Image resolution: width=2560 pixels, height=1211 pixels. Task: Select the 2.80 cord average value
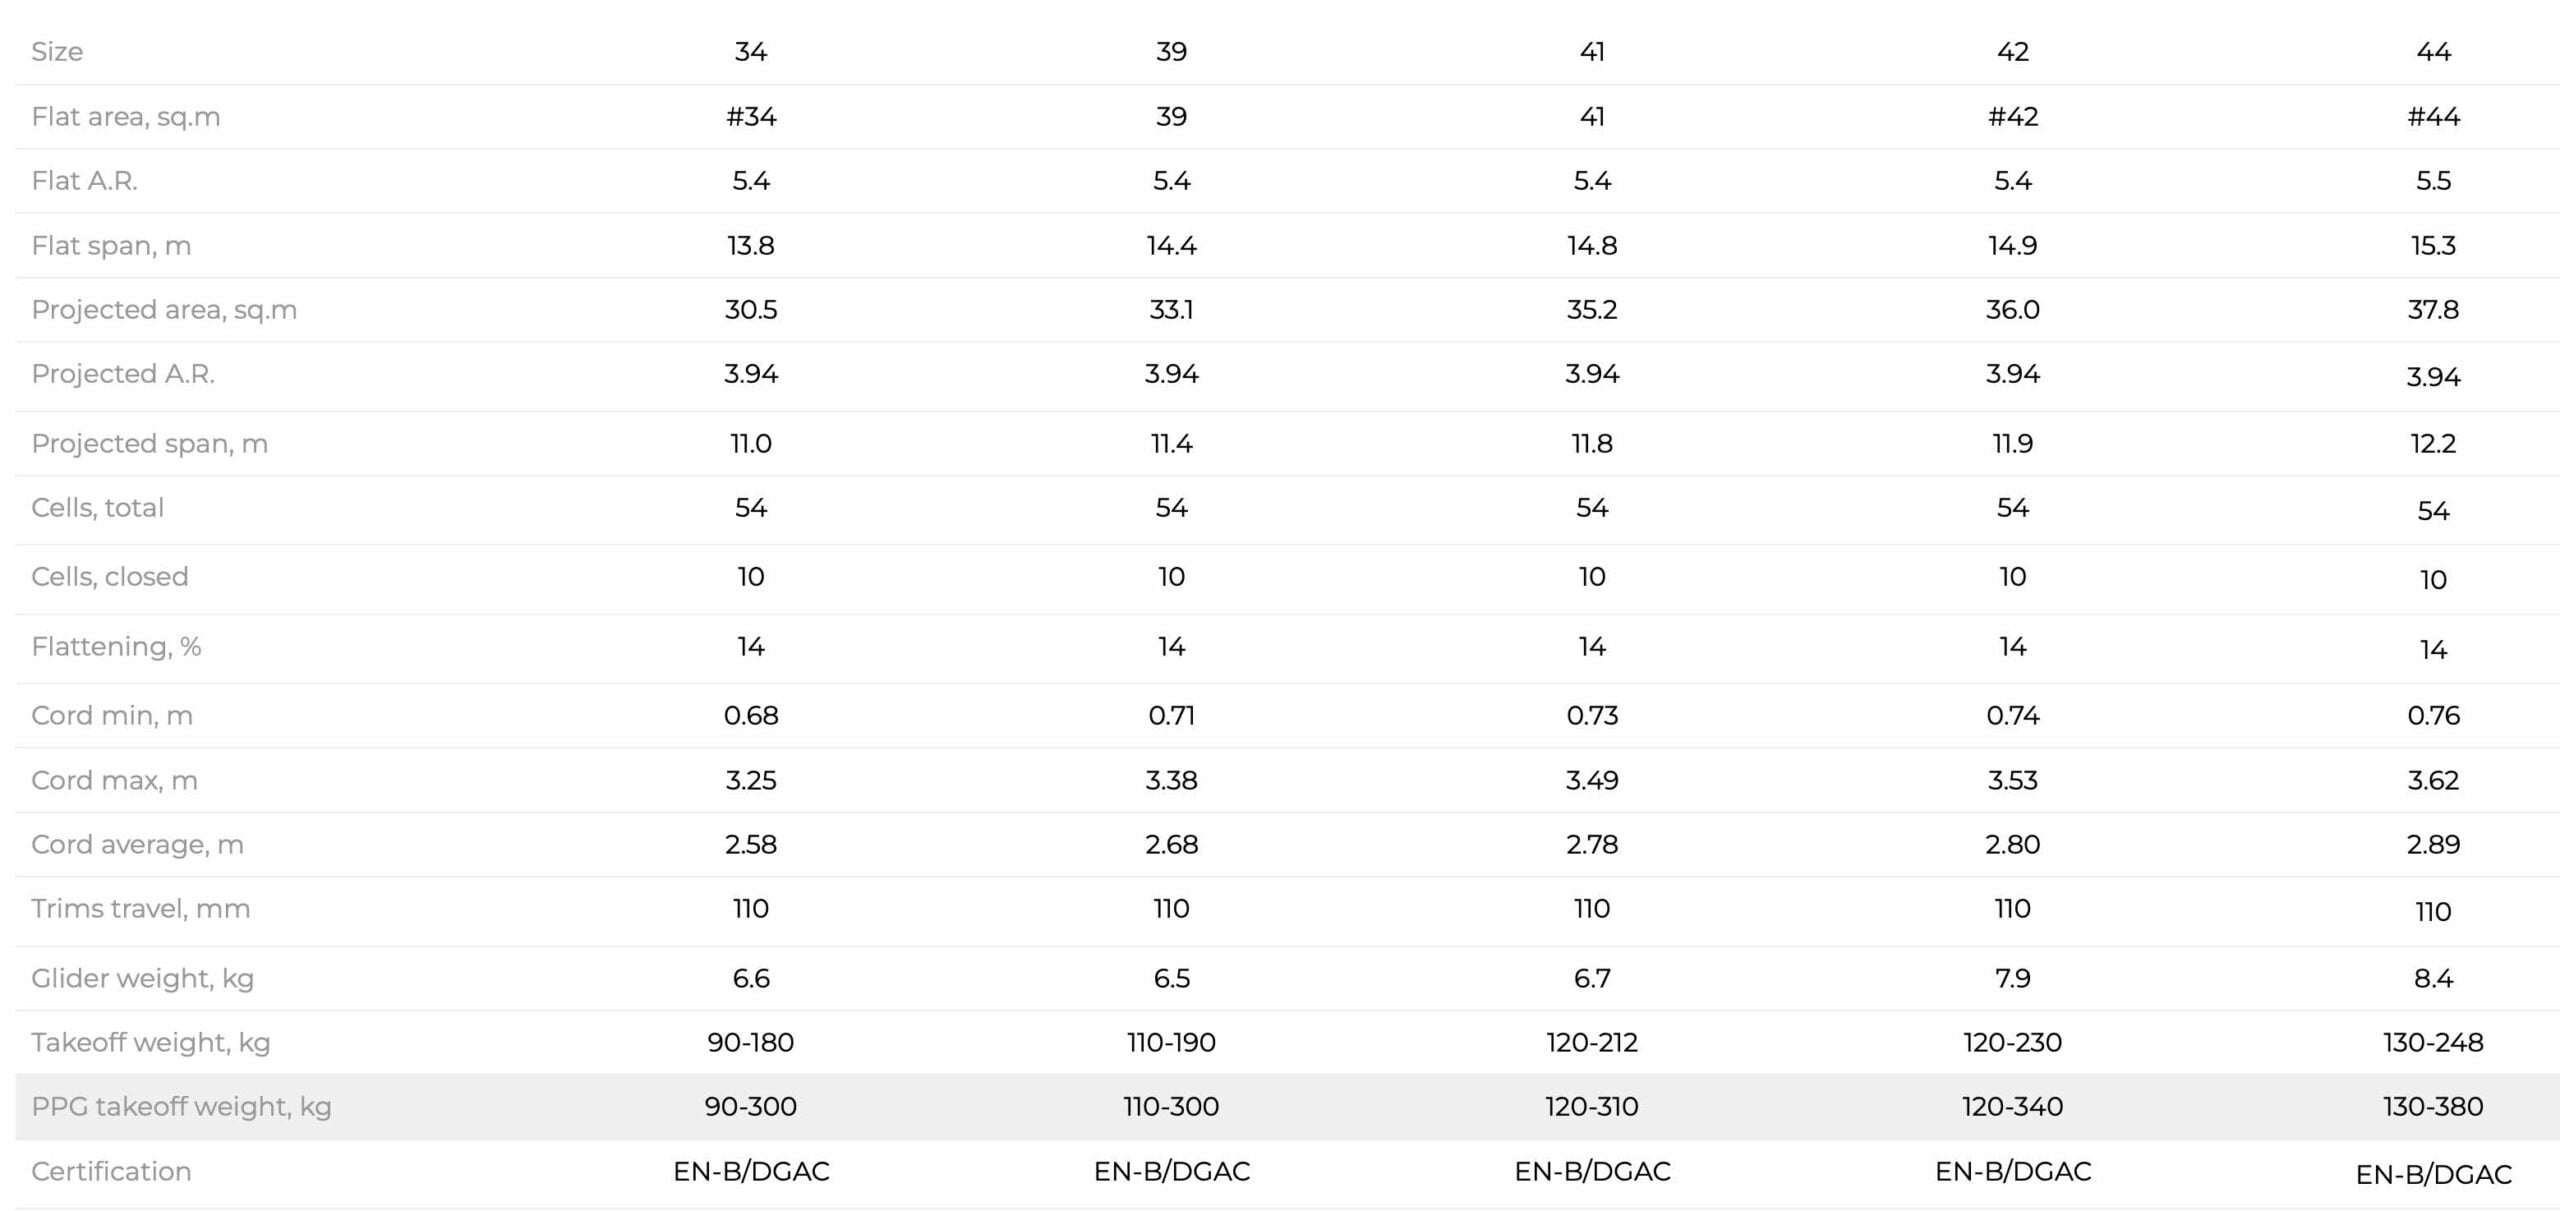point(2013,844)
